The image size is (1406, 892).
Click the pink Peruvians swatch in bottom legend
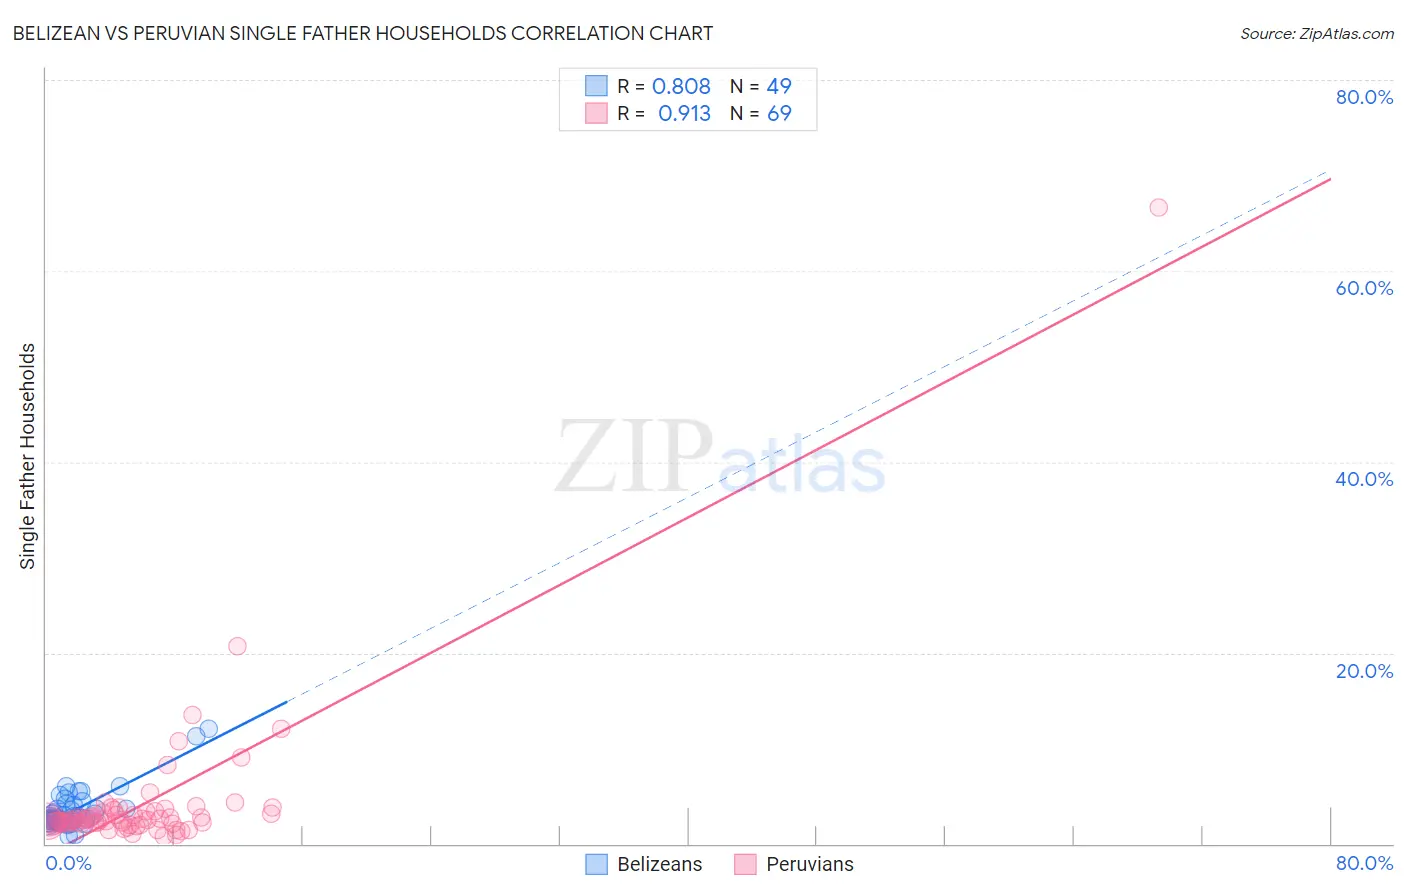click(745, 864)
